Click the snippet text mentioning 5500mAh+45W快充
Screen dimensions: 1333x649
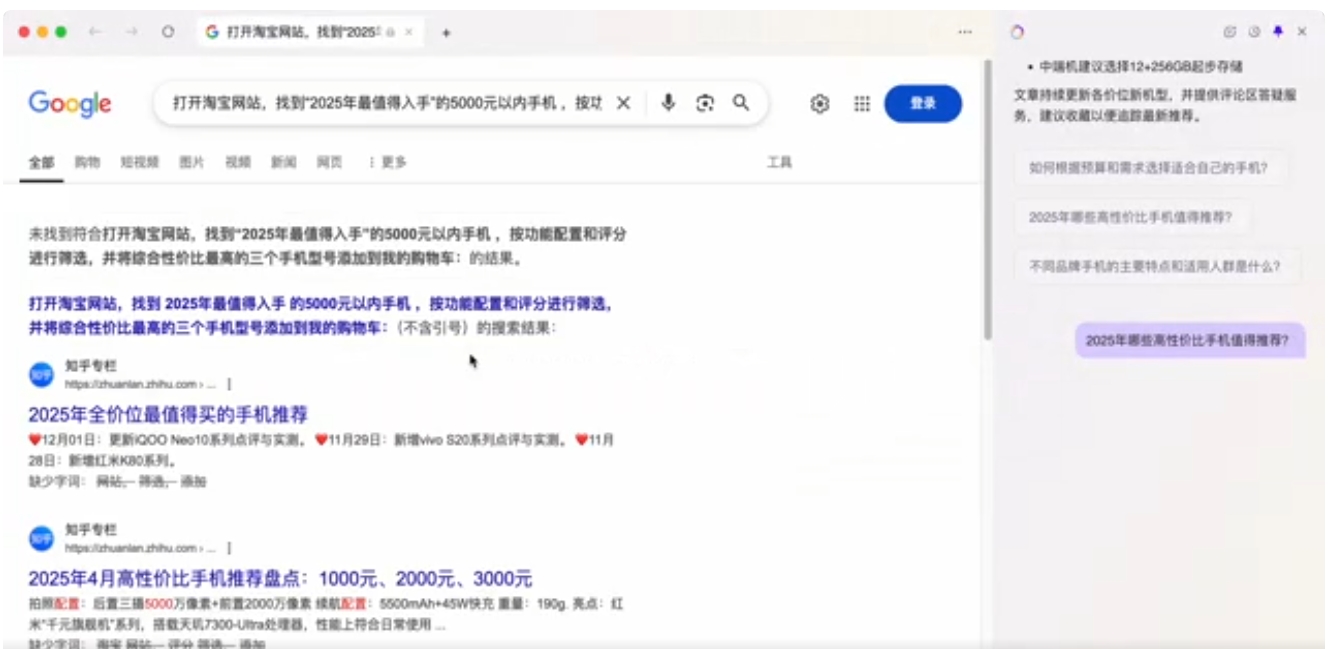click(327, 614)
